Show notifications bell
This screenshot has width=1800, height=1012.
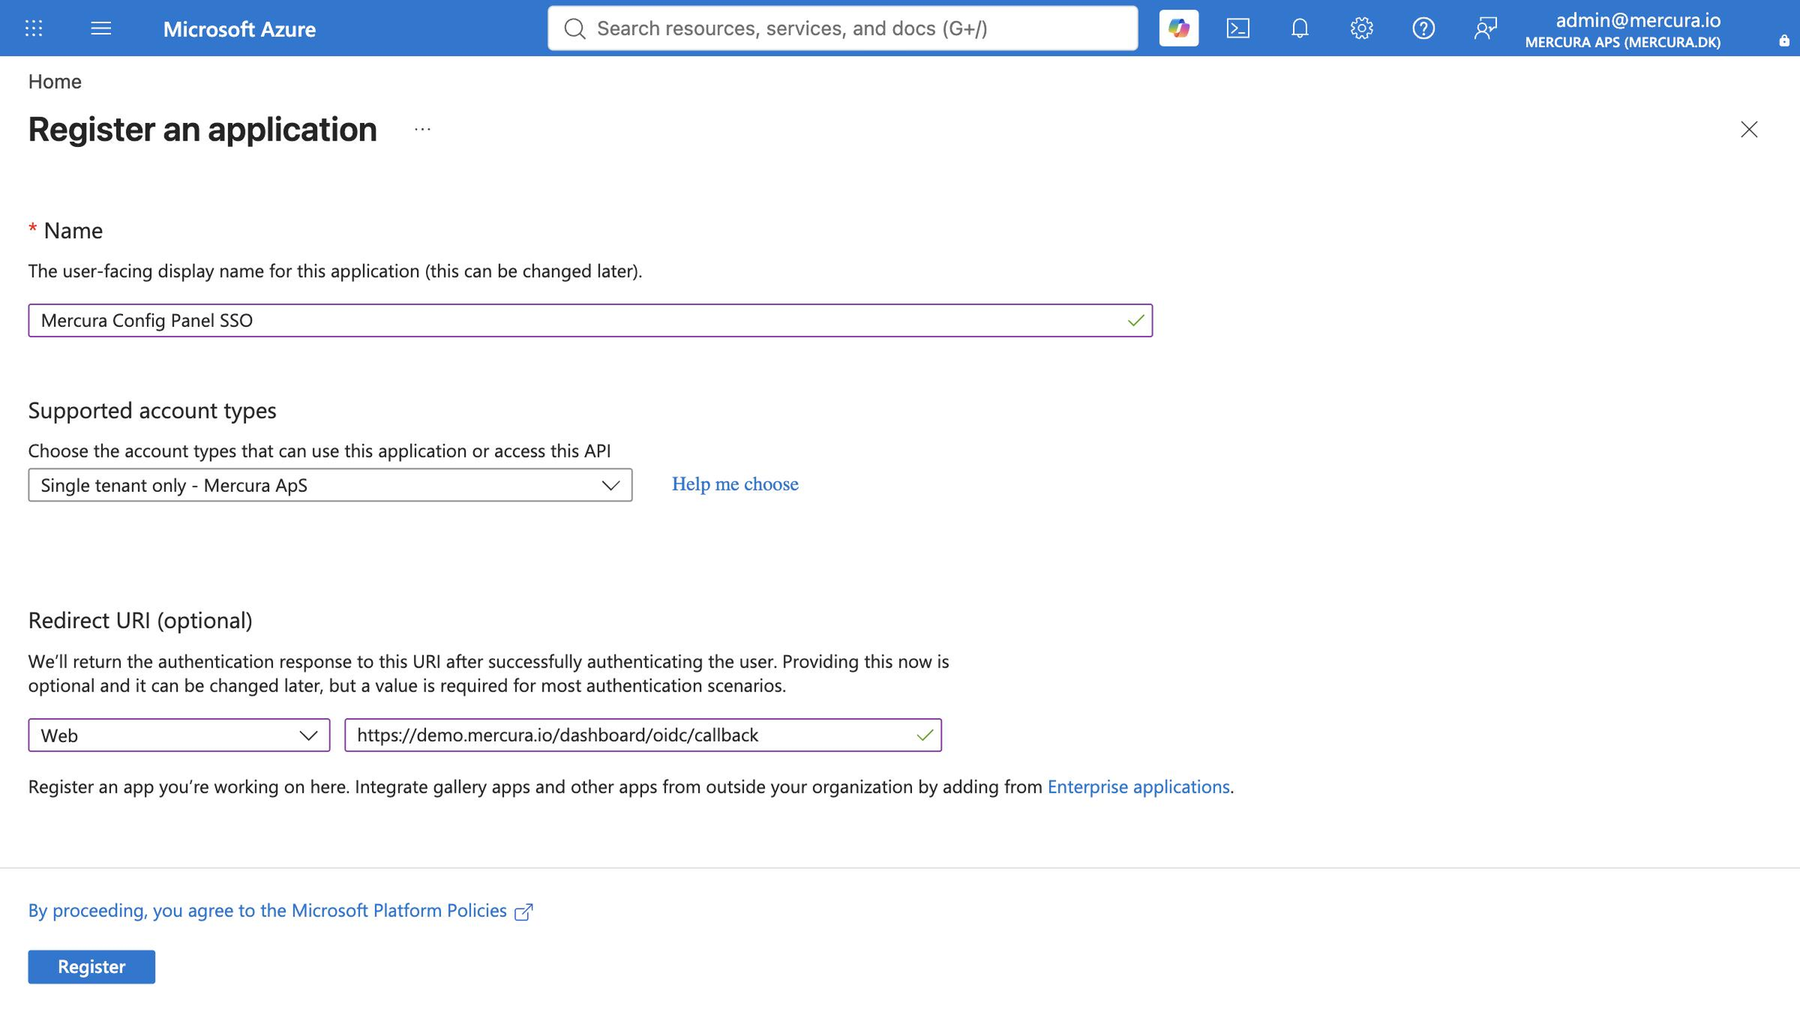(1299, 28)
